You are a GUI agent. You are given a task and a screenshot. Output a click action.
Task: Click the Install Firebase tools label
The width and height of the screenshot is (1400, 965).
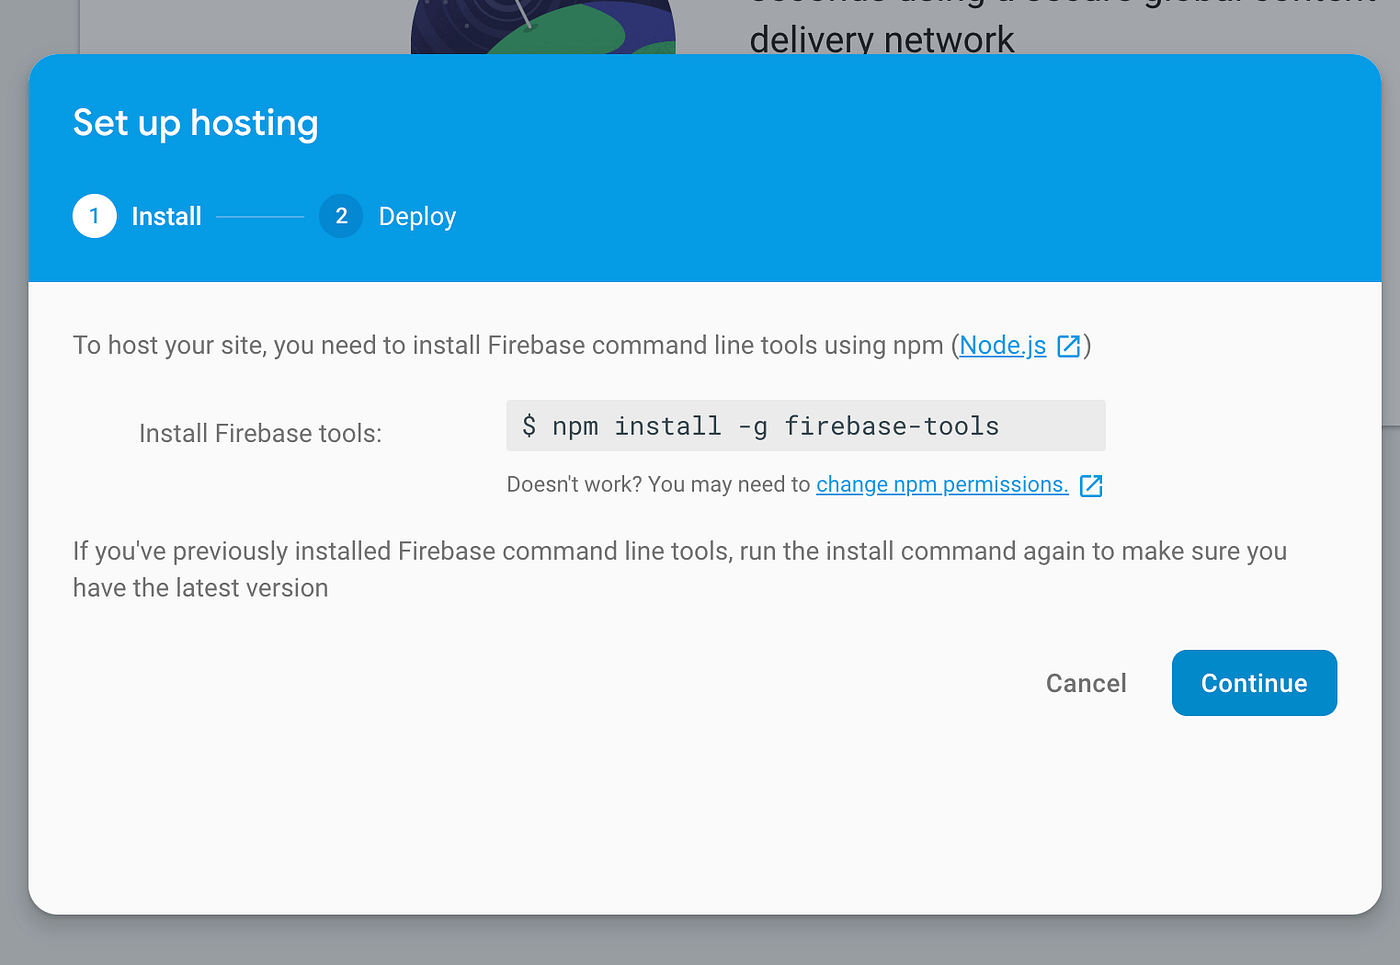259,433
